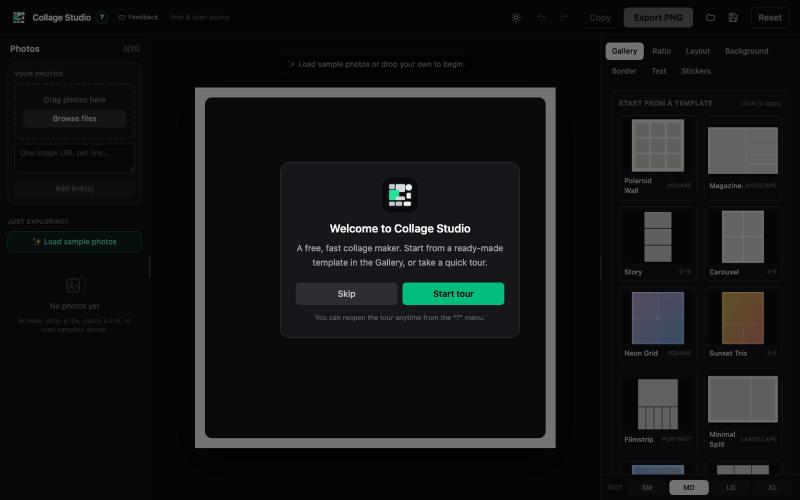Open the Border tab

(x=624, y=71)
